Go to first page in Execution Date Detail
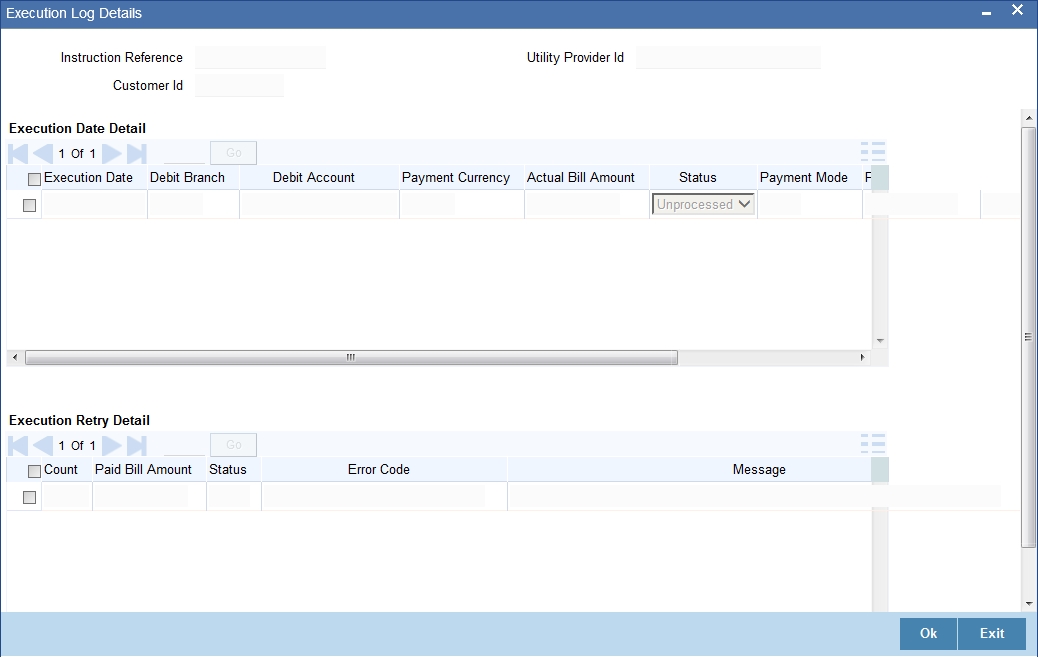The width and height of the screenshot is (1038, 658). [18, 154]
